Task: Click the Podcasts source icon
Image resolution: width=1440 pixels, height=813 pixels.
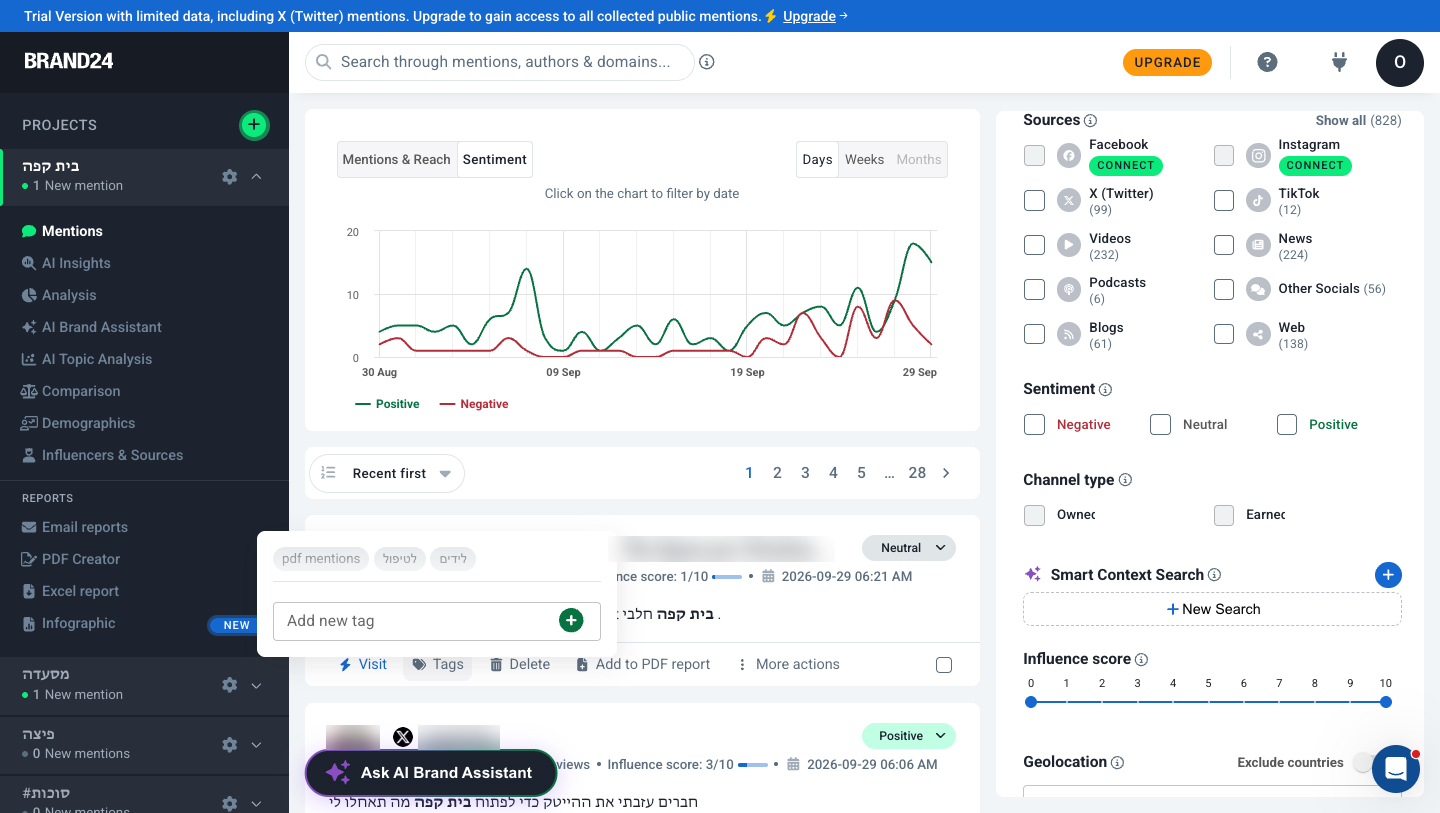Action: 1069,290
